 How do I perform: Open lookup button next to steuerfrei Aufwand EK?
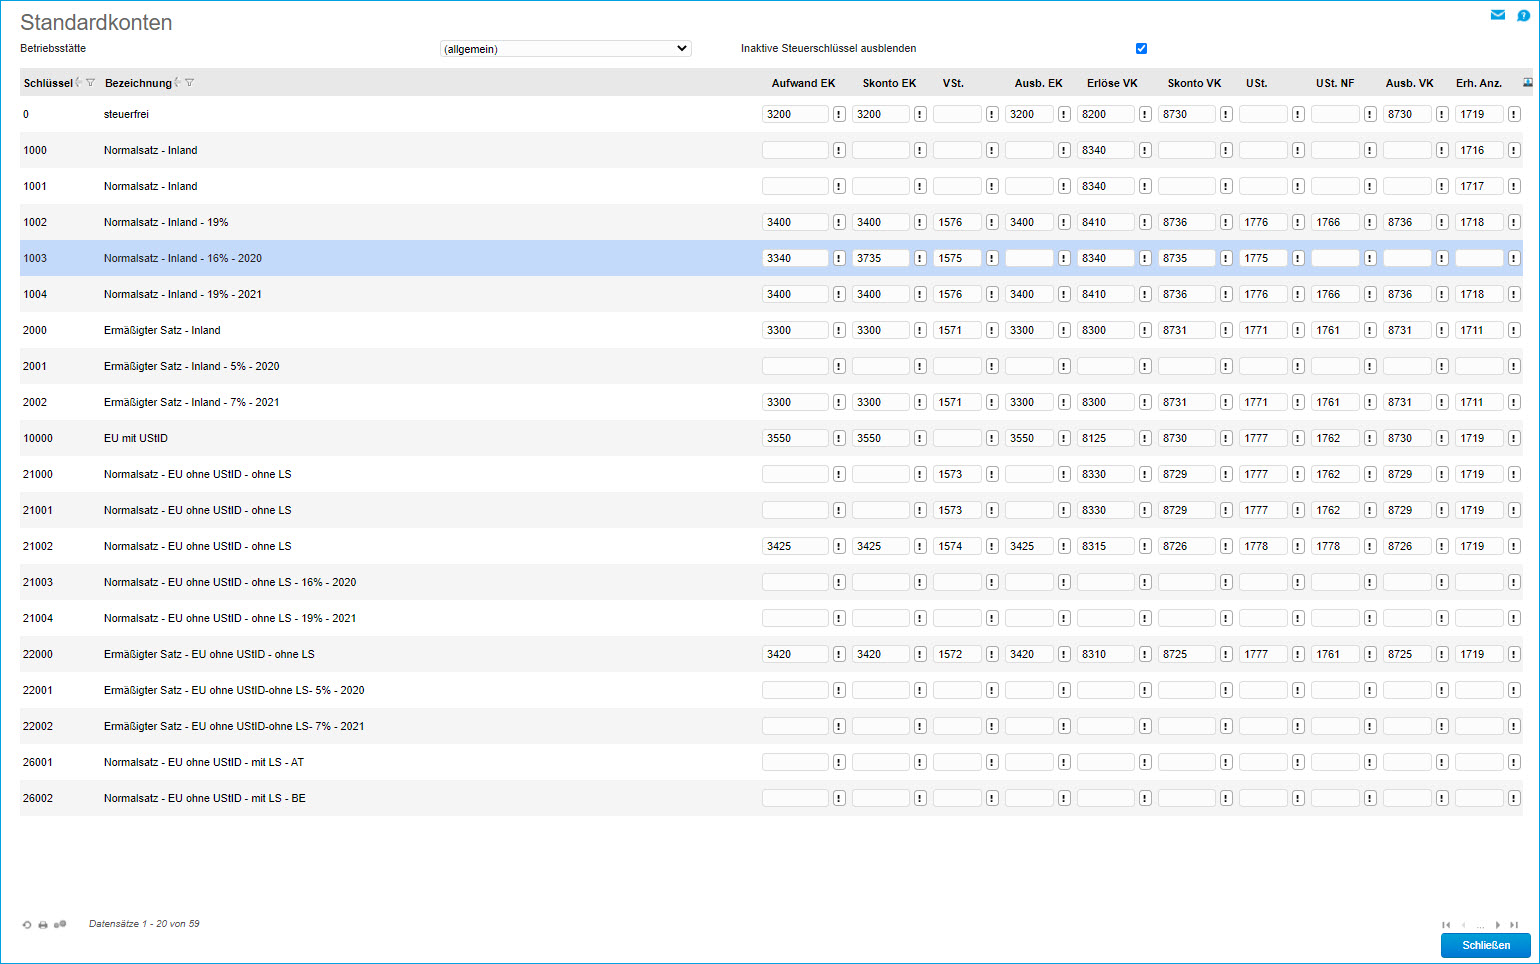[839, 115]
